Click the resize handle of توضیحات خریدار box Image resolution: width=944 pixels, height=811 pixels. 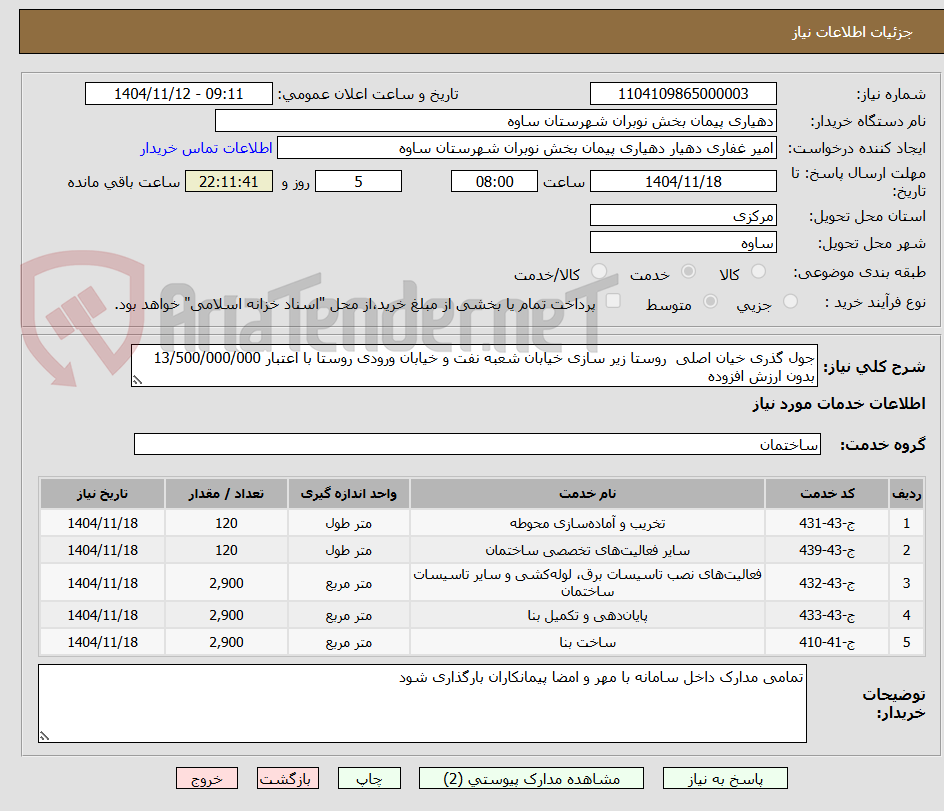[x=44, y=736]
